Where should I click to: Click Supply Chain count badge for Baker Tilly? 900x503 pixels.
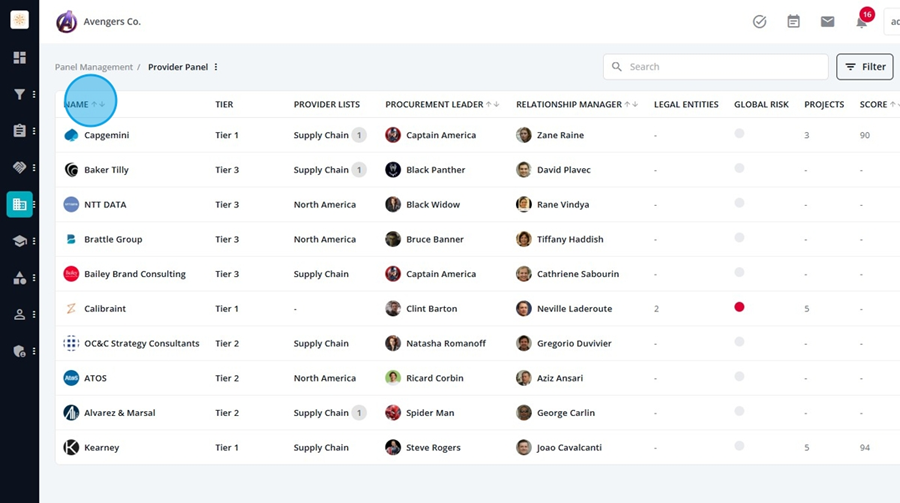[359, 170]
